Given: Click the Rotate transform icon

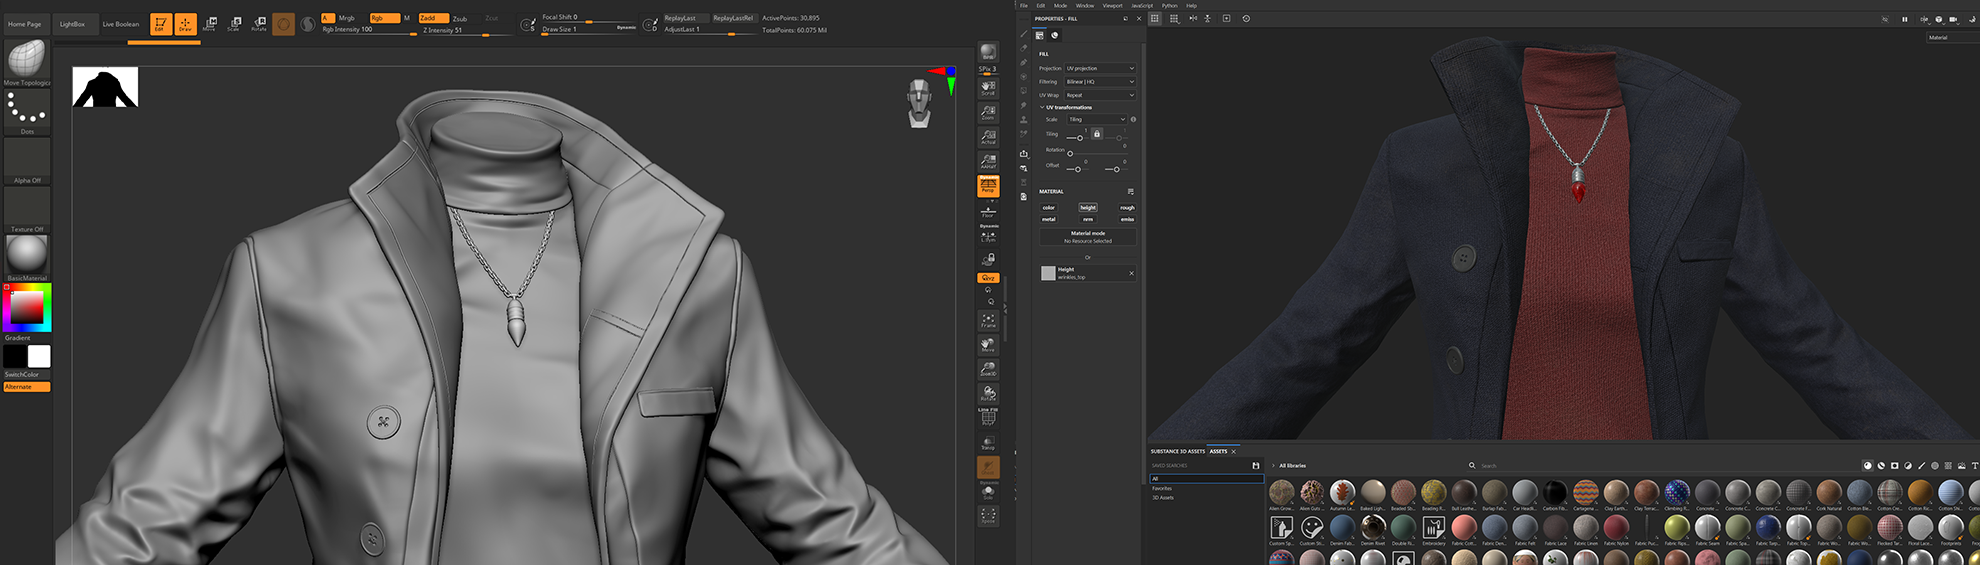Looking at the screenshot, I should [x=259, y=24].
